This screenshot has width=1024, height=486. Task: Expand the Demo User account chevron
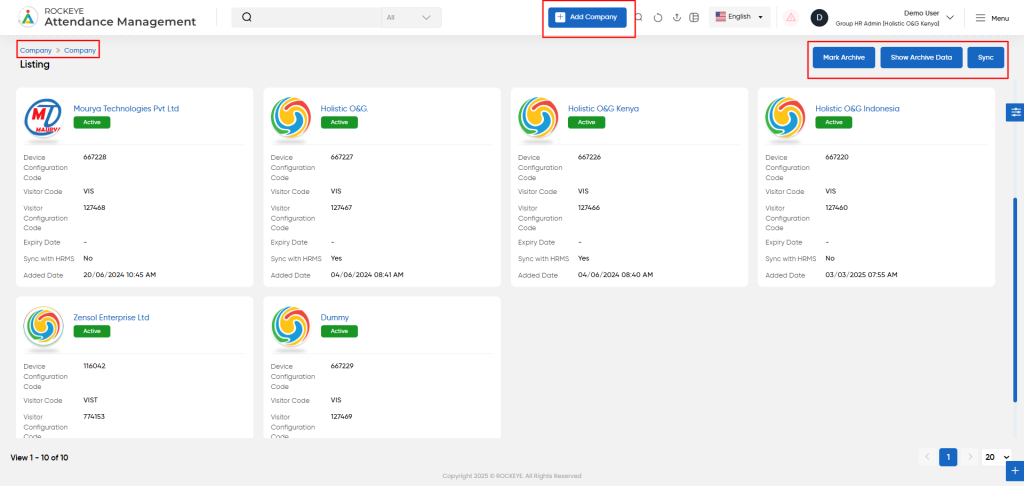[x=950, y=18]
